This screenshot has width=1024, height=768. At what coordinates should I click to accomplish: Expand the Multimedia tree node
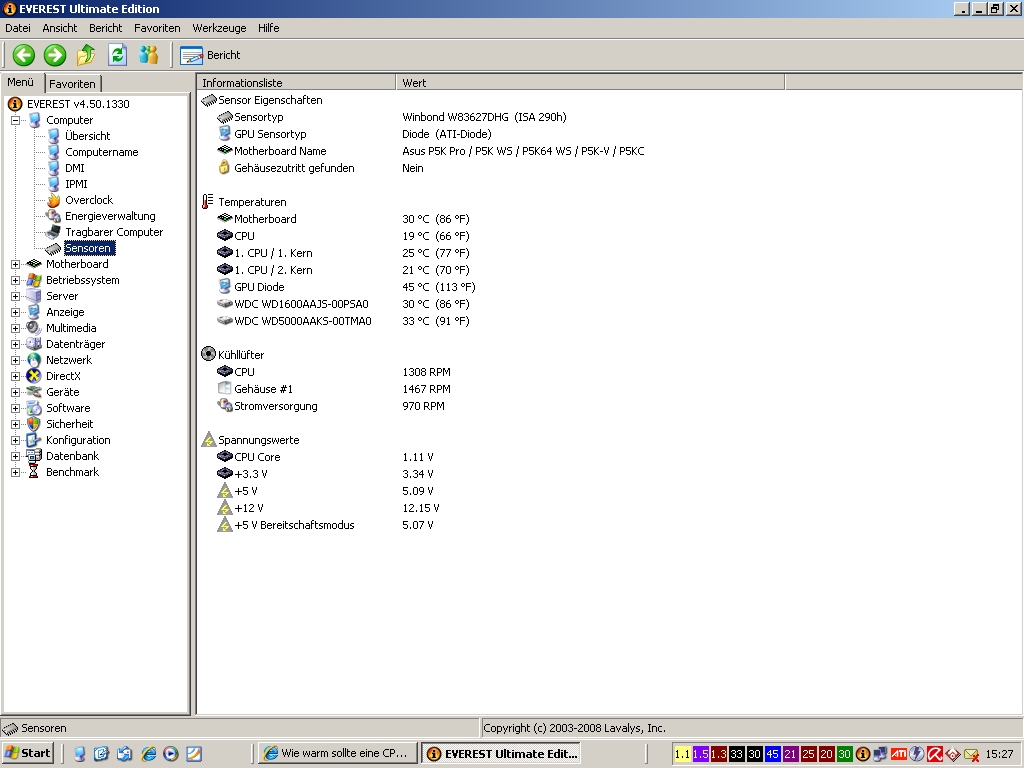(15, 328)
